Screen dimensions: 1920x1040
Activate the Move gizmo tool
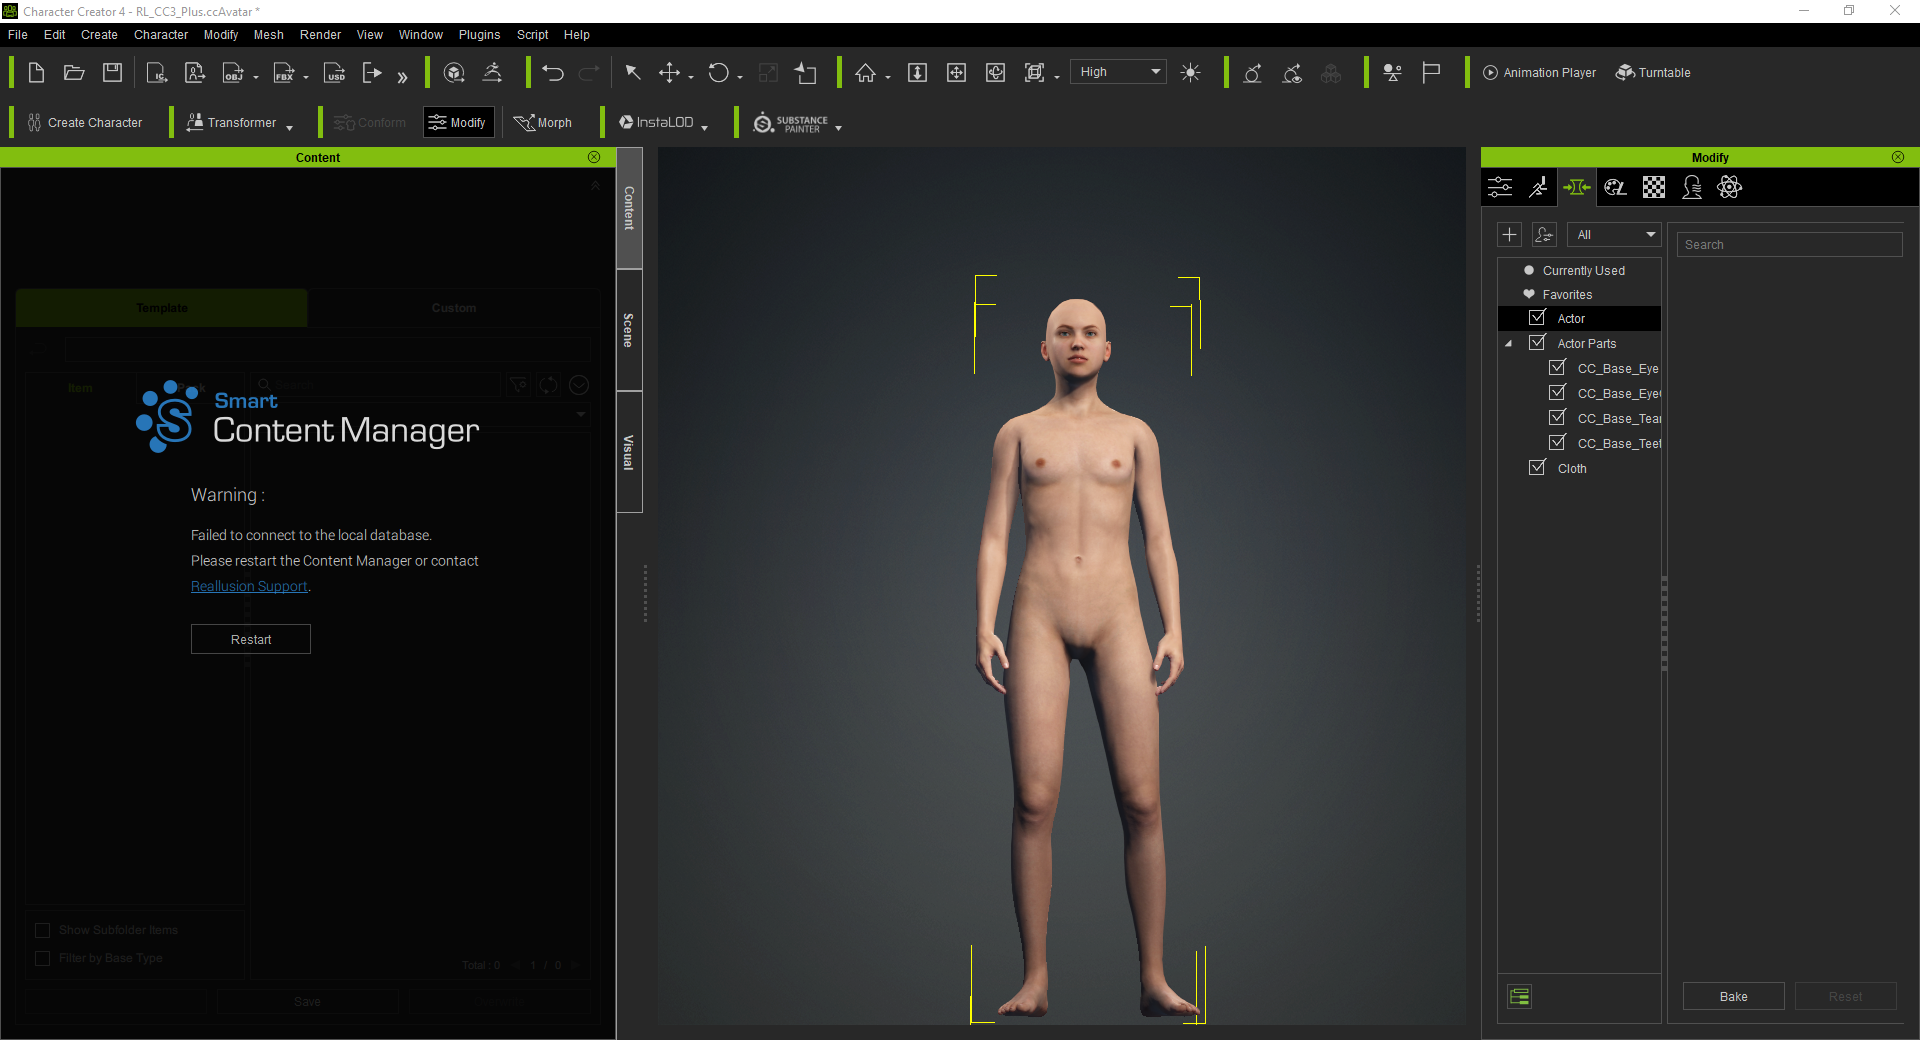click(x=669, y=73)
